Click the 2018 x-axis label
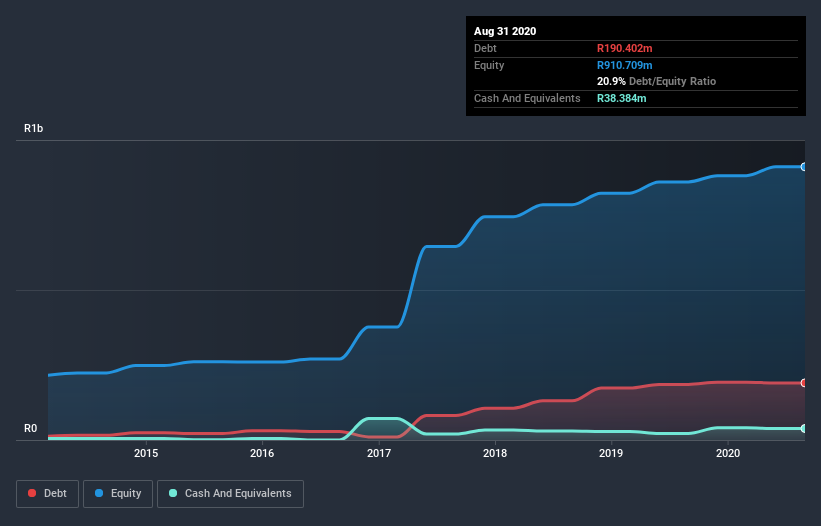 tap(495, 453)
